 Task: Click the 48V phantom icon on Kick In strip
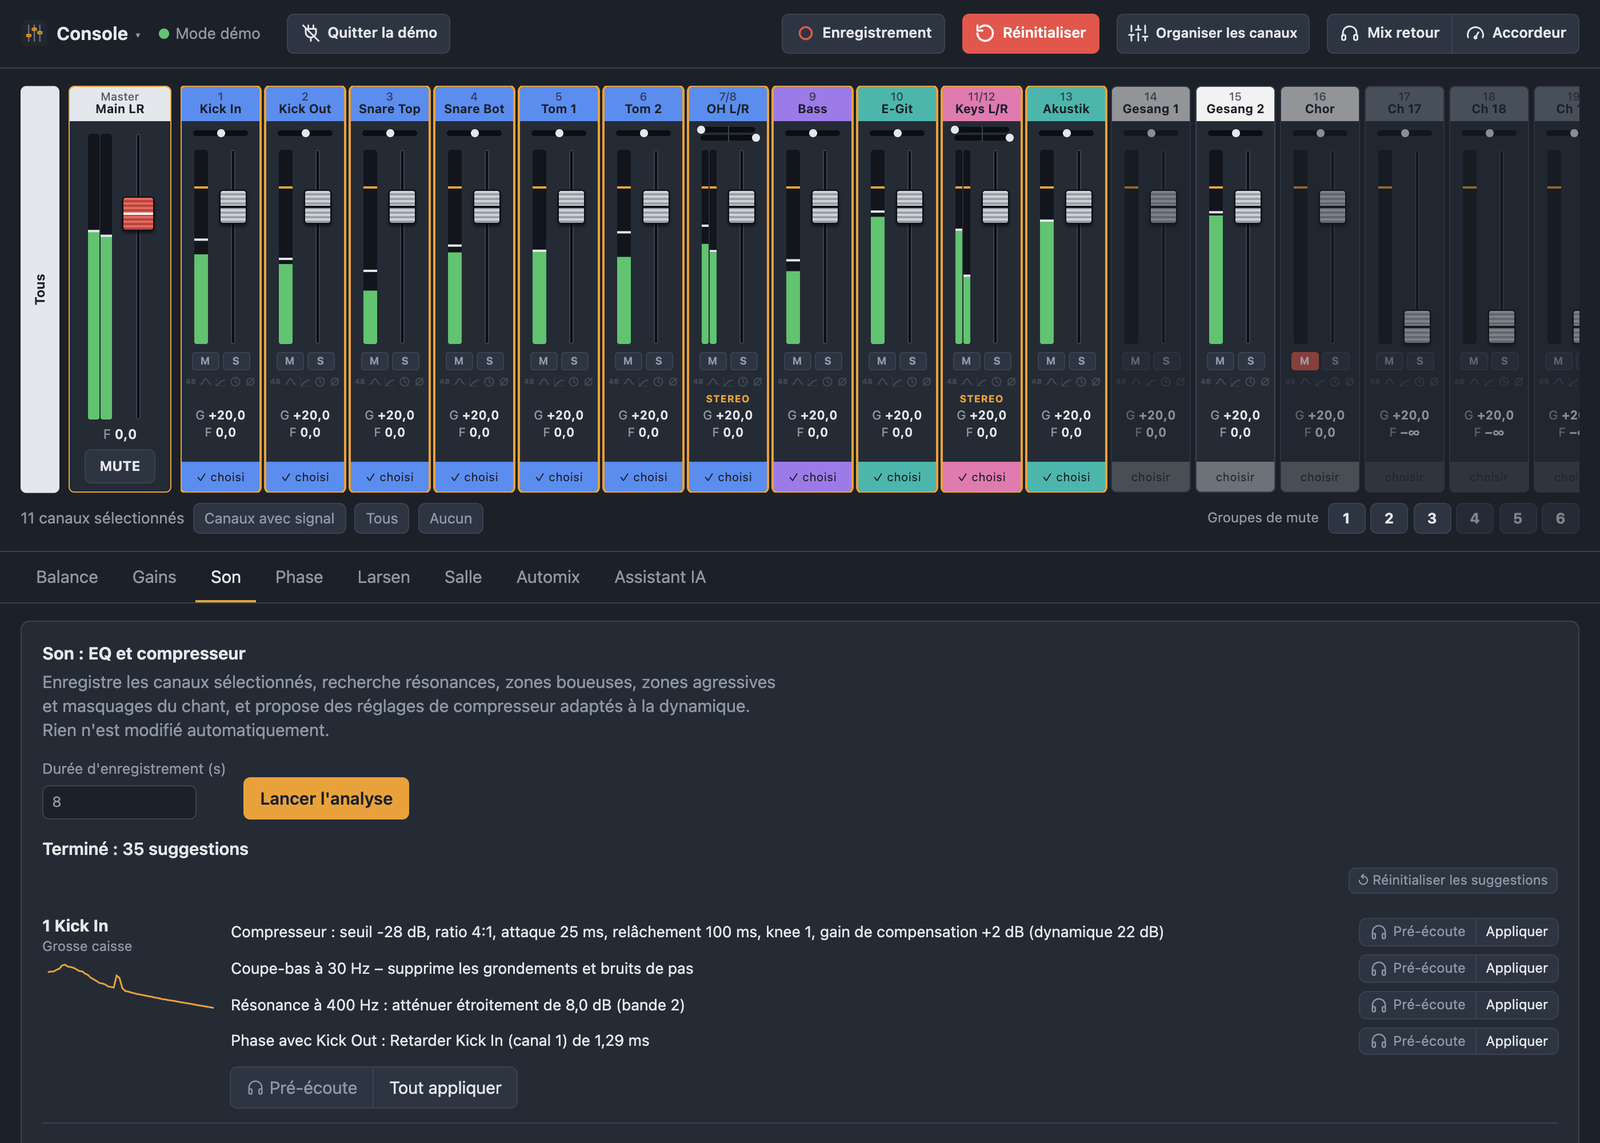pyautogui.click(x=191, y=382)
